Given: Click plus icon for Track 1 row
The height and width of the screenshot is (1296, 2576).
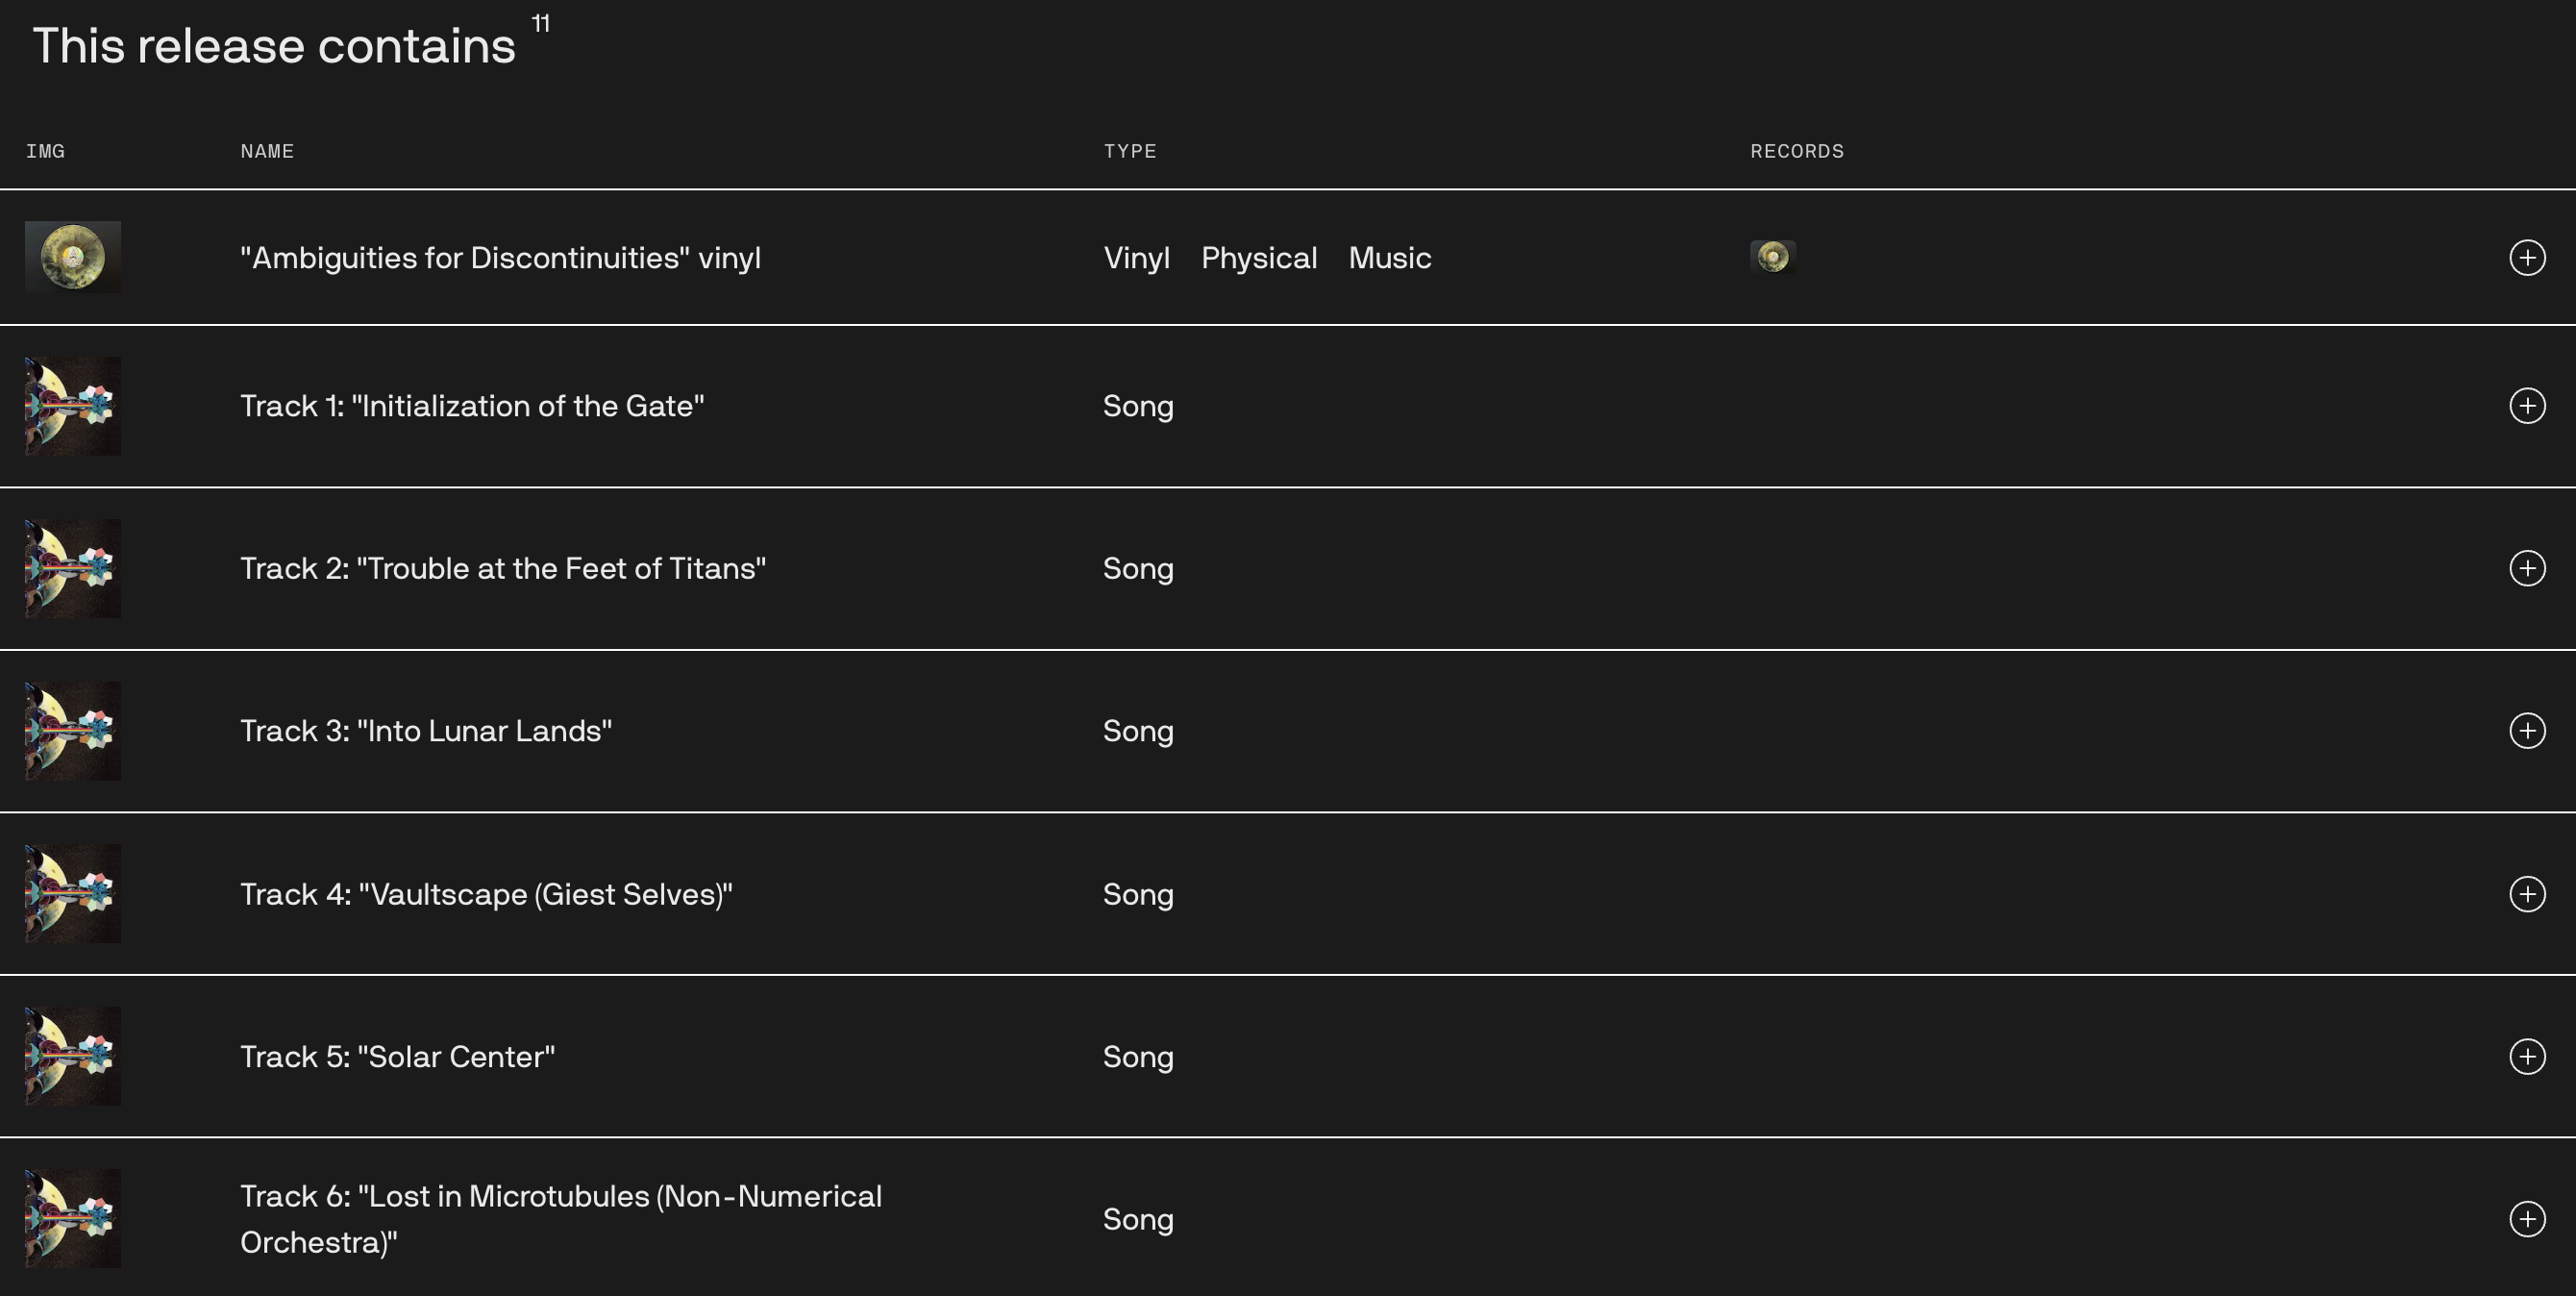Looking at the screenshot, I should click(2527, 406).
